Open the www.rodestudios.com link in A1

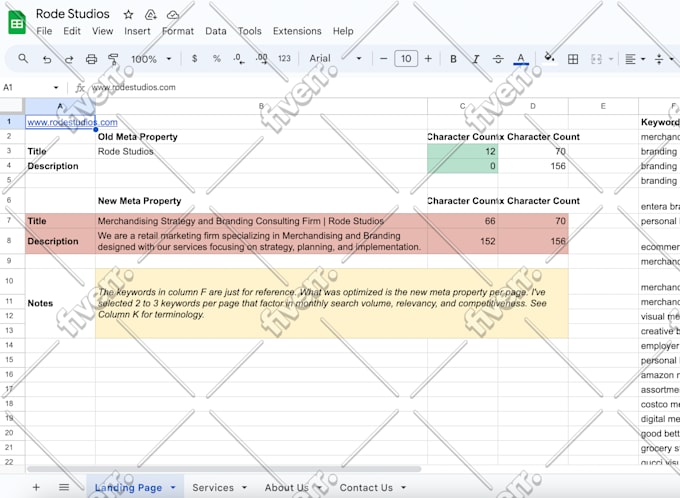[72, 122]
